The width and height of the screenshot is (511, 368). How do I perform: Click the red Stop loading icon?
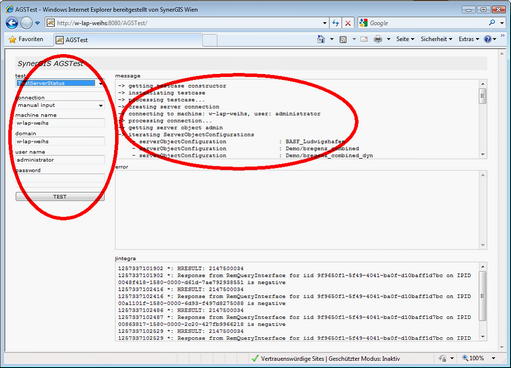pos(348,23)
